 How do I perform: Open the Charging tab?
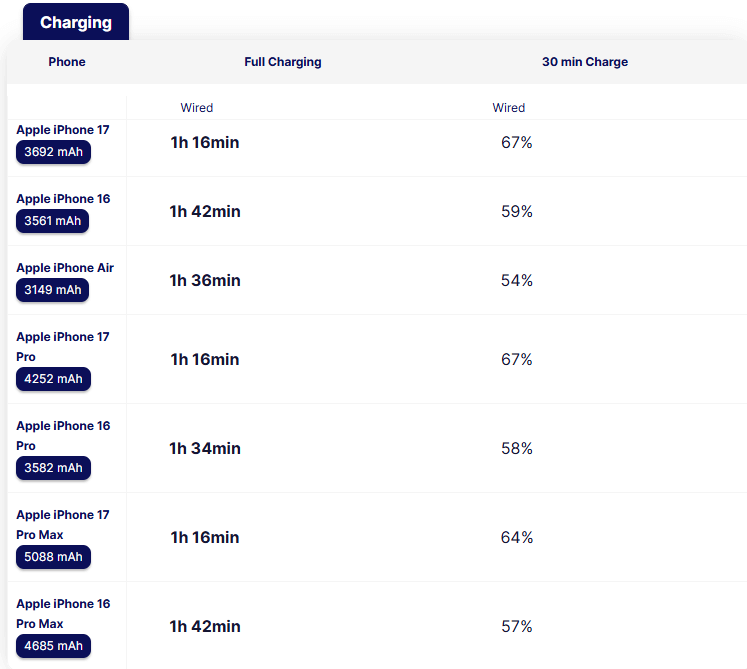point(76,22)
